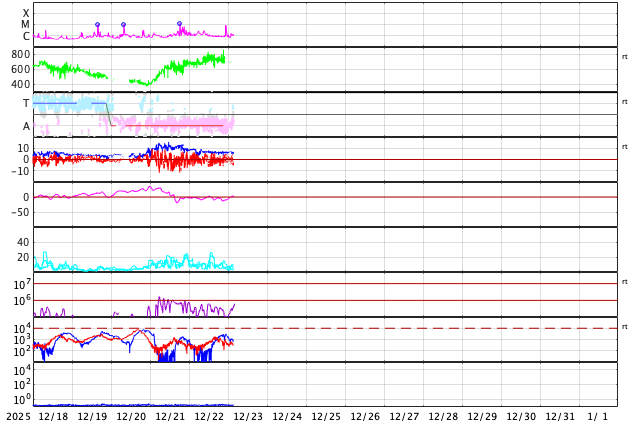Click the M flare class axis label

coord(26,24)
